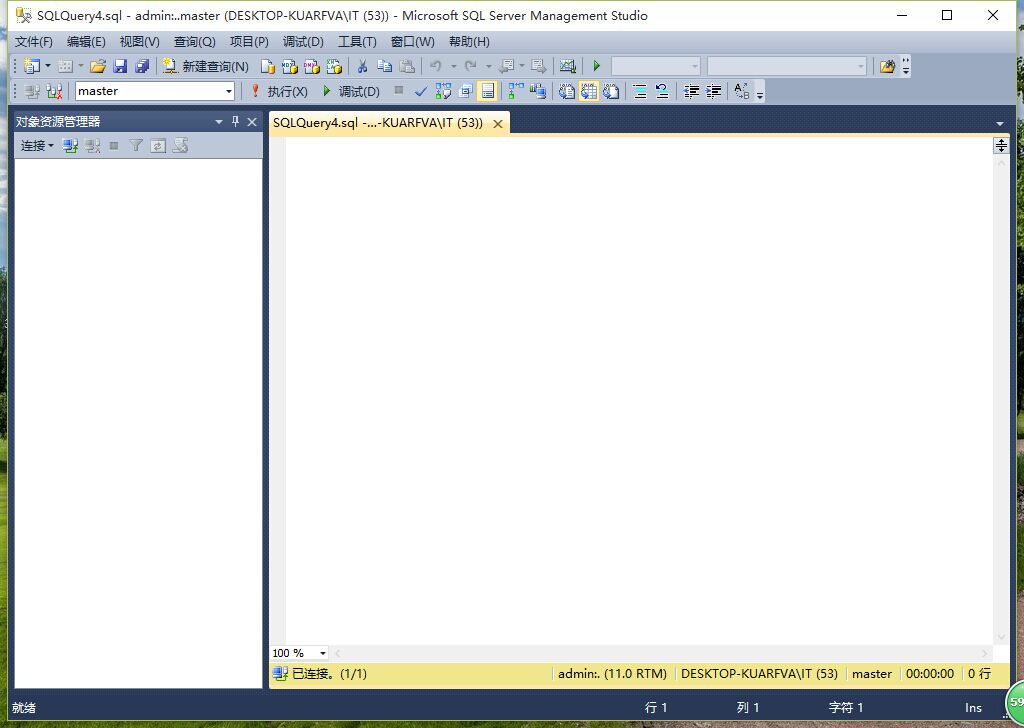The width and height of the screenshot is (1024, 728).
Task: Open the active document tab list arrow
Action: tap(1000, 123)
